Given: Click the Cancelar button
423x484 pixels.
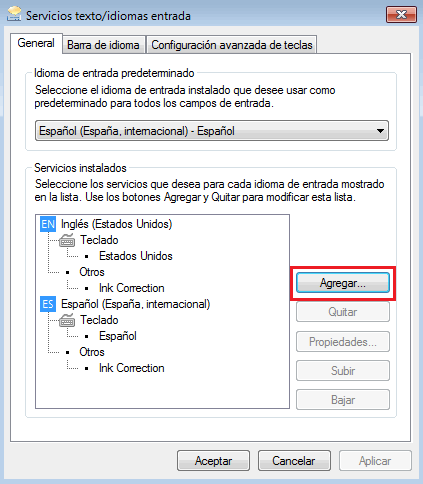Looking at the screenshot, I should [294, 461].
